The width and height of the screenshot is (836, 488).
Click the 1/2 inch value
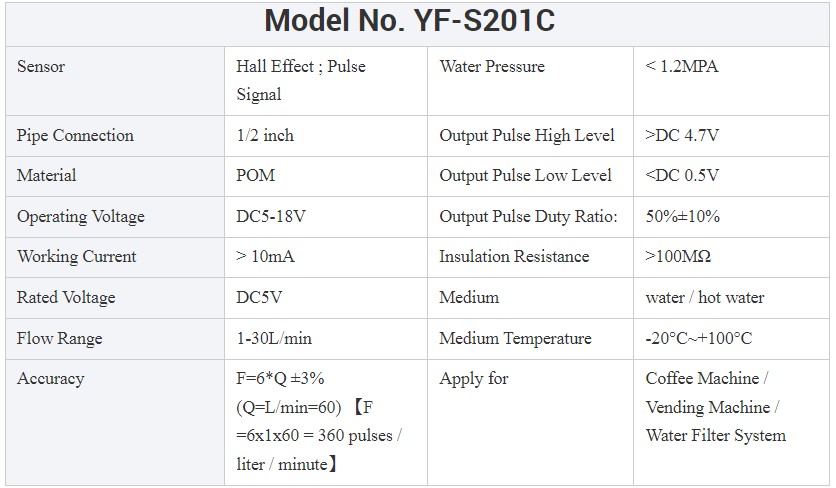265,136
